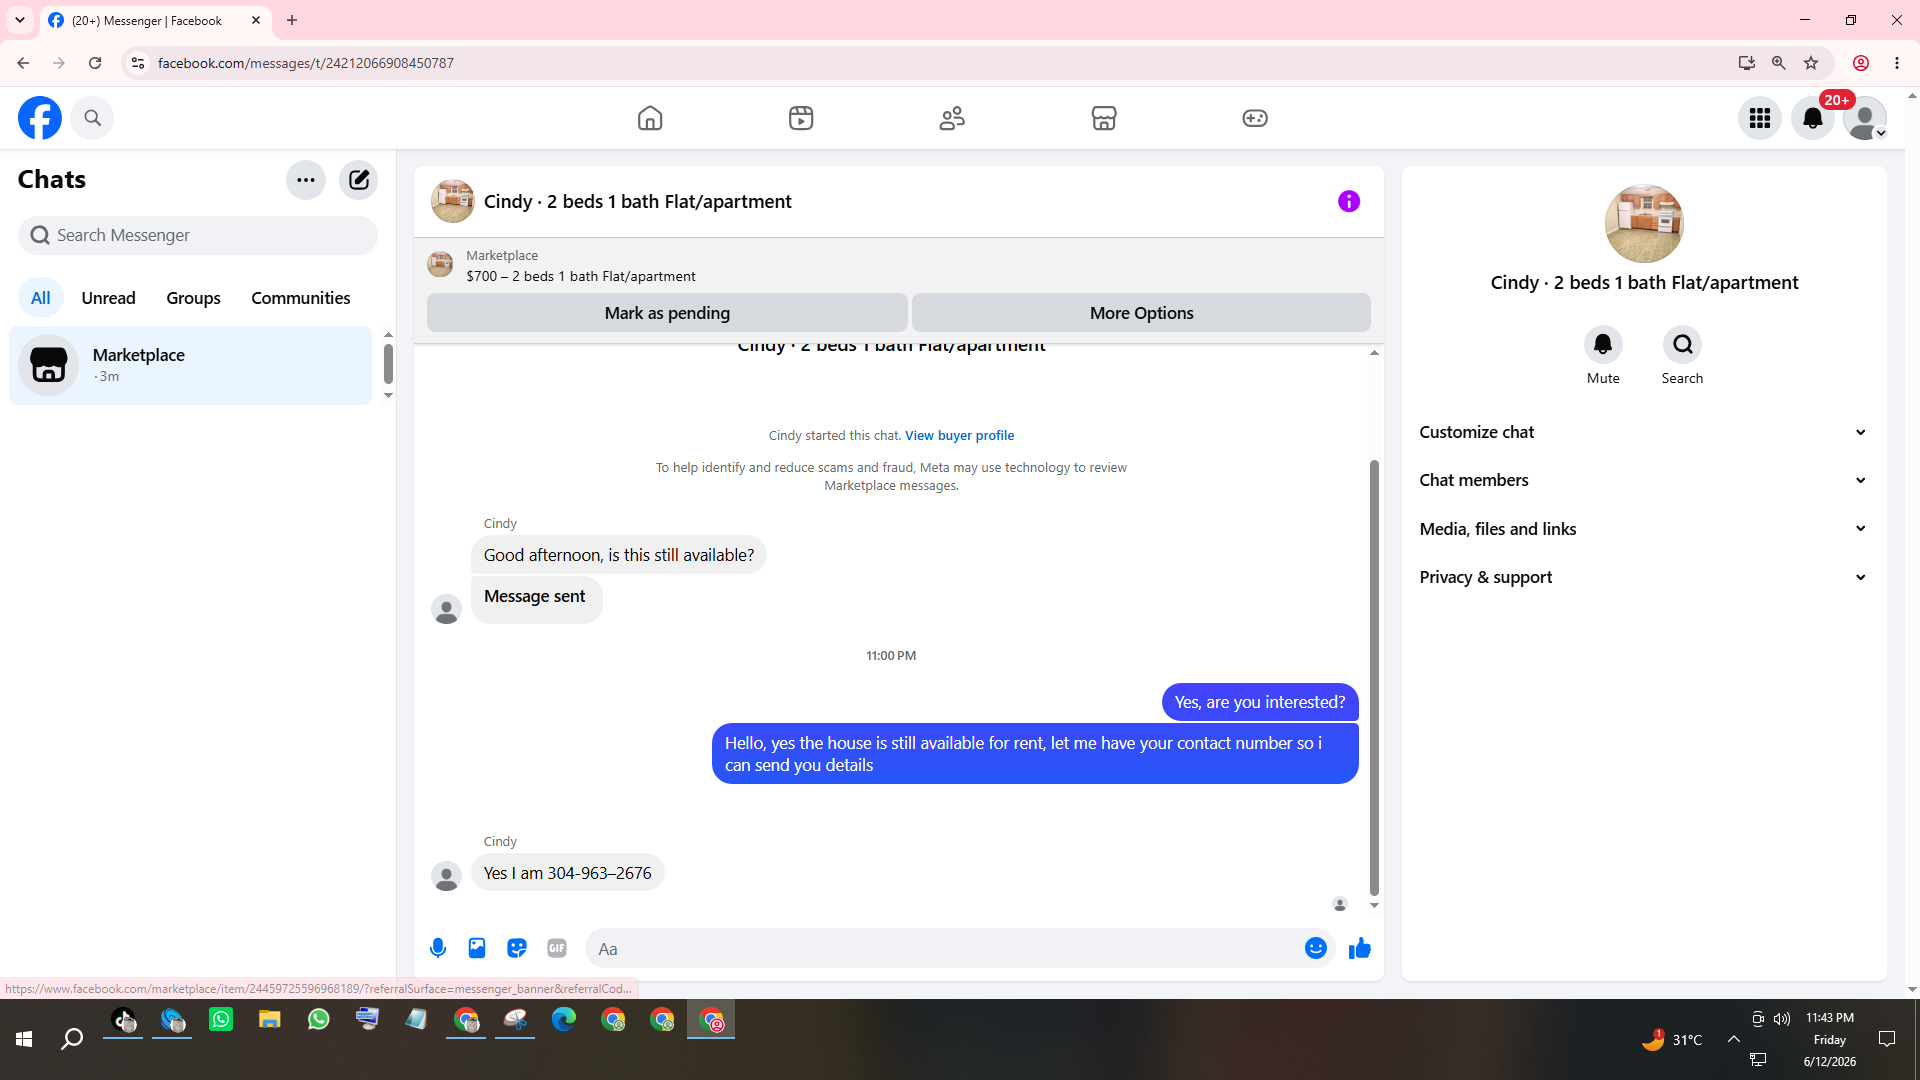The image size is (1920, 1080).
Task: Switch to the Communities tab
Action: tap(300, 298)
